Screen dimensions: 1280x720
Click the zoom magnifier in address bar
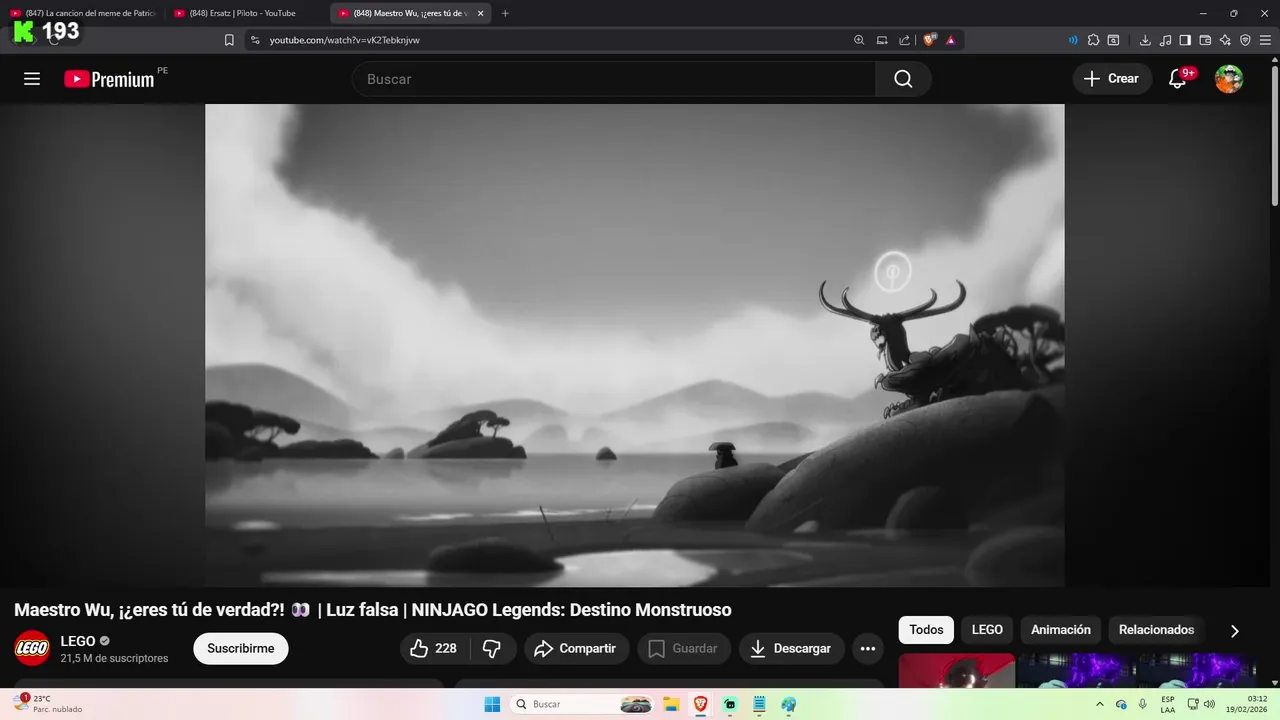point(859,40)
